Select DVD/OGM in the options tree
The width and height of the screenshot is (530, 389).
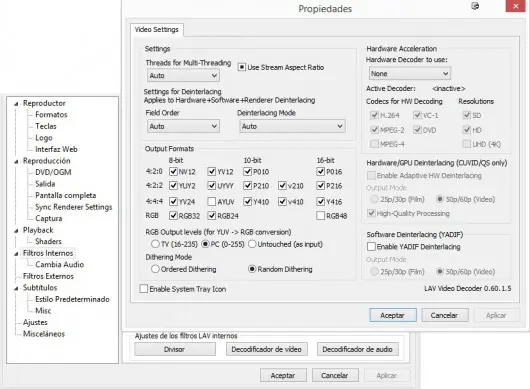[53, 172]
